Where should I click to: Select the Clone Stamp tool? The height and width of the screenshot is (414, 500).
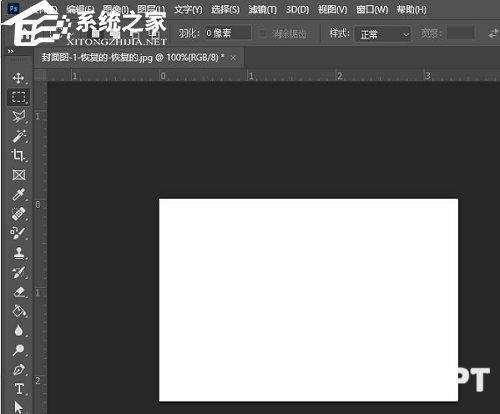pos(19,253)
